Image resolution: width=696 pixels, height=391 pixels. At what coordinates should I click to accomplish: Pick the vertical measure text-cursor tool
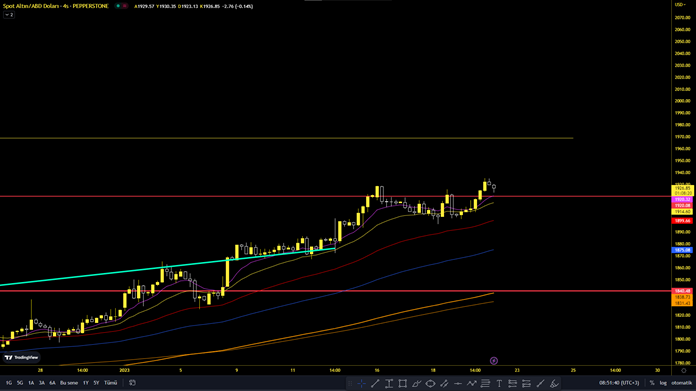point(389,383)
